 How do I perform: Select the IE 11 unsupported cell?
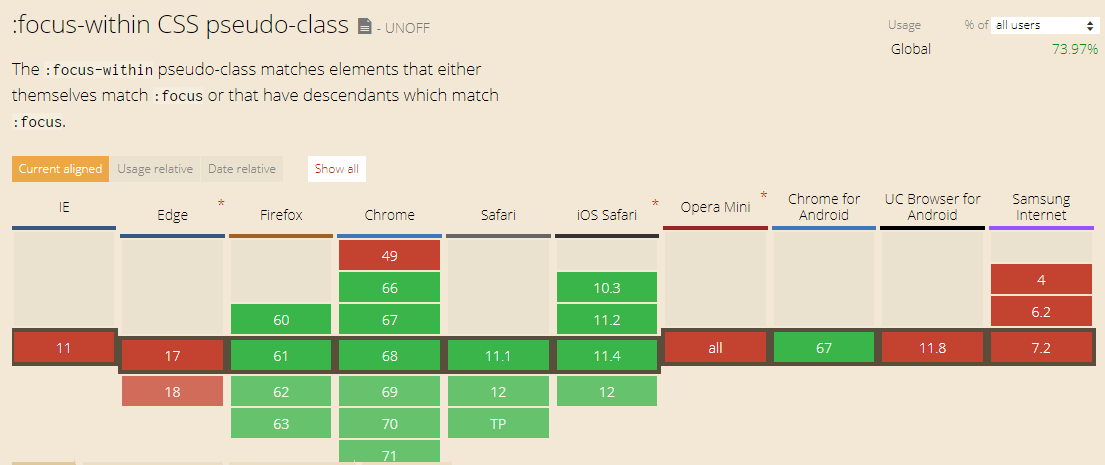[x=64, y=347]
